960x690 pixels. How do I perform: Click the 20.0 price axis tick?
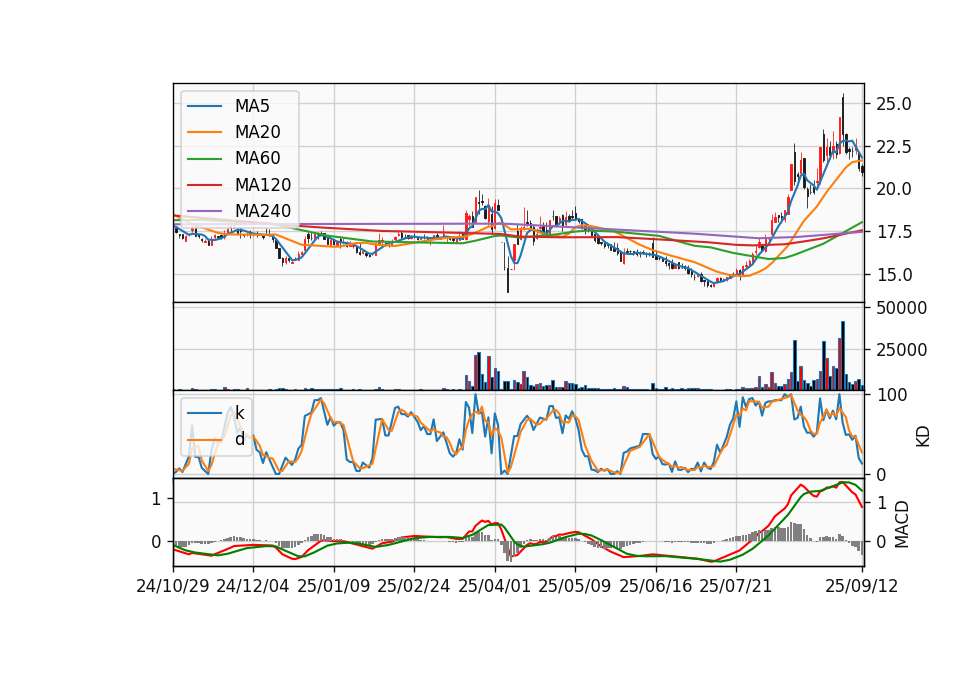pos(893,189)
